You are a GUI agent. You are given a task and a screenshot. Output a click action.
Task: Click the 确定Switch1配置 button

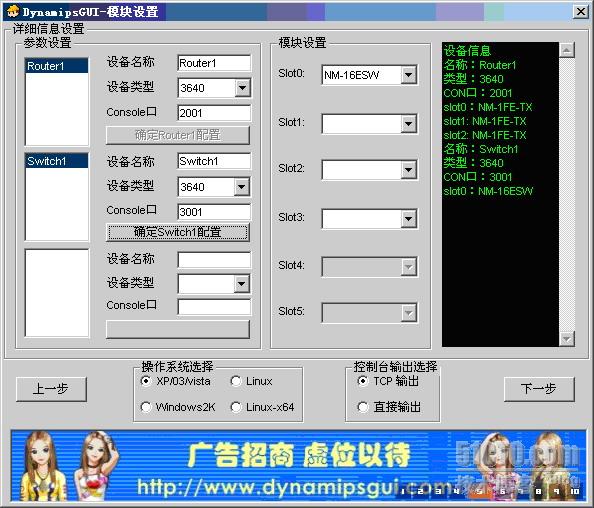[178, 232]
